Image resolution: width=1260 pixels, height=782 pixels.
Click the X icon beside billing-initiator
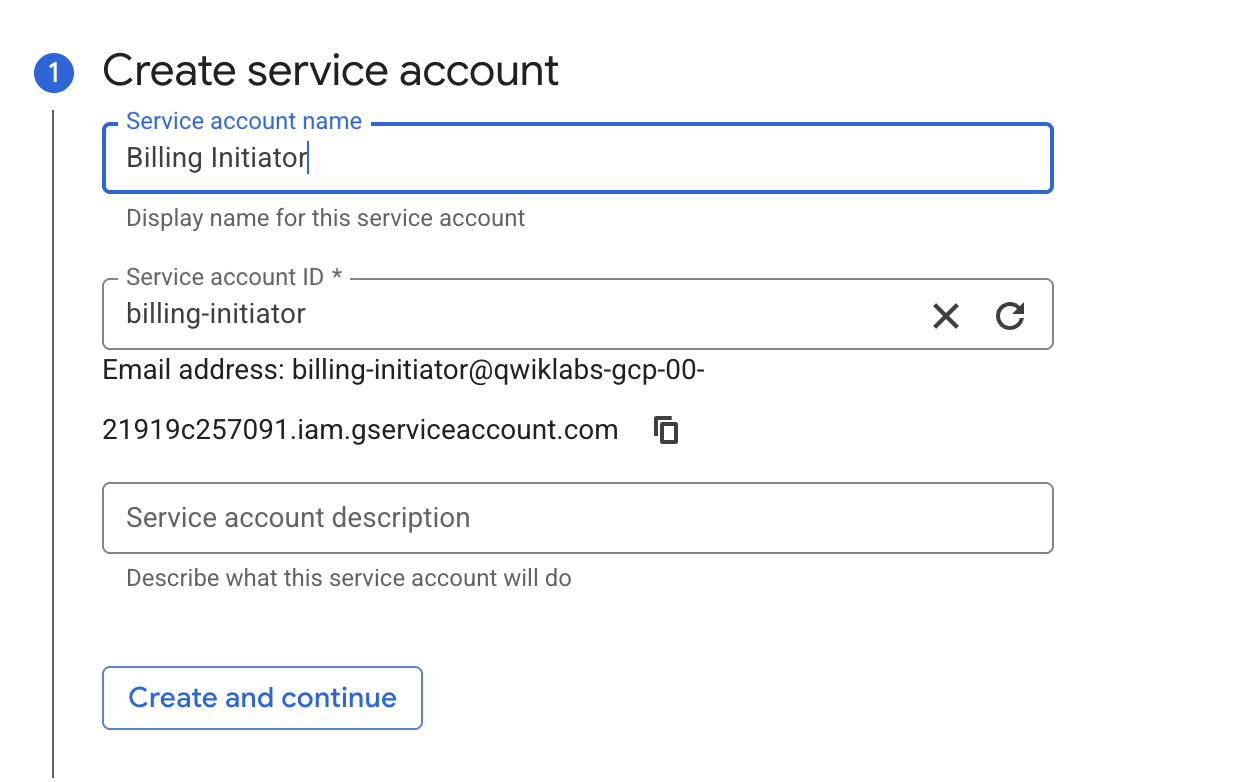(x=945, y=316)
